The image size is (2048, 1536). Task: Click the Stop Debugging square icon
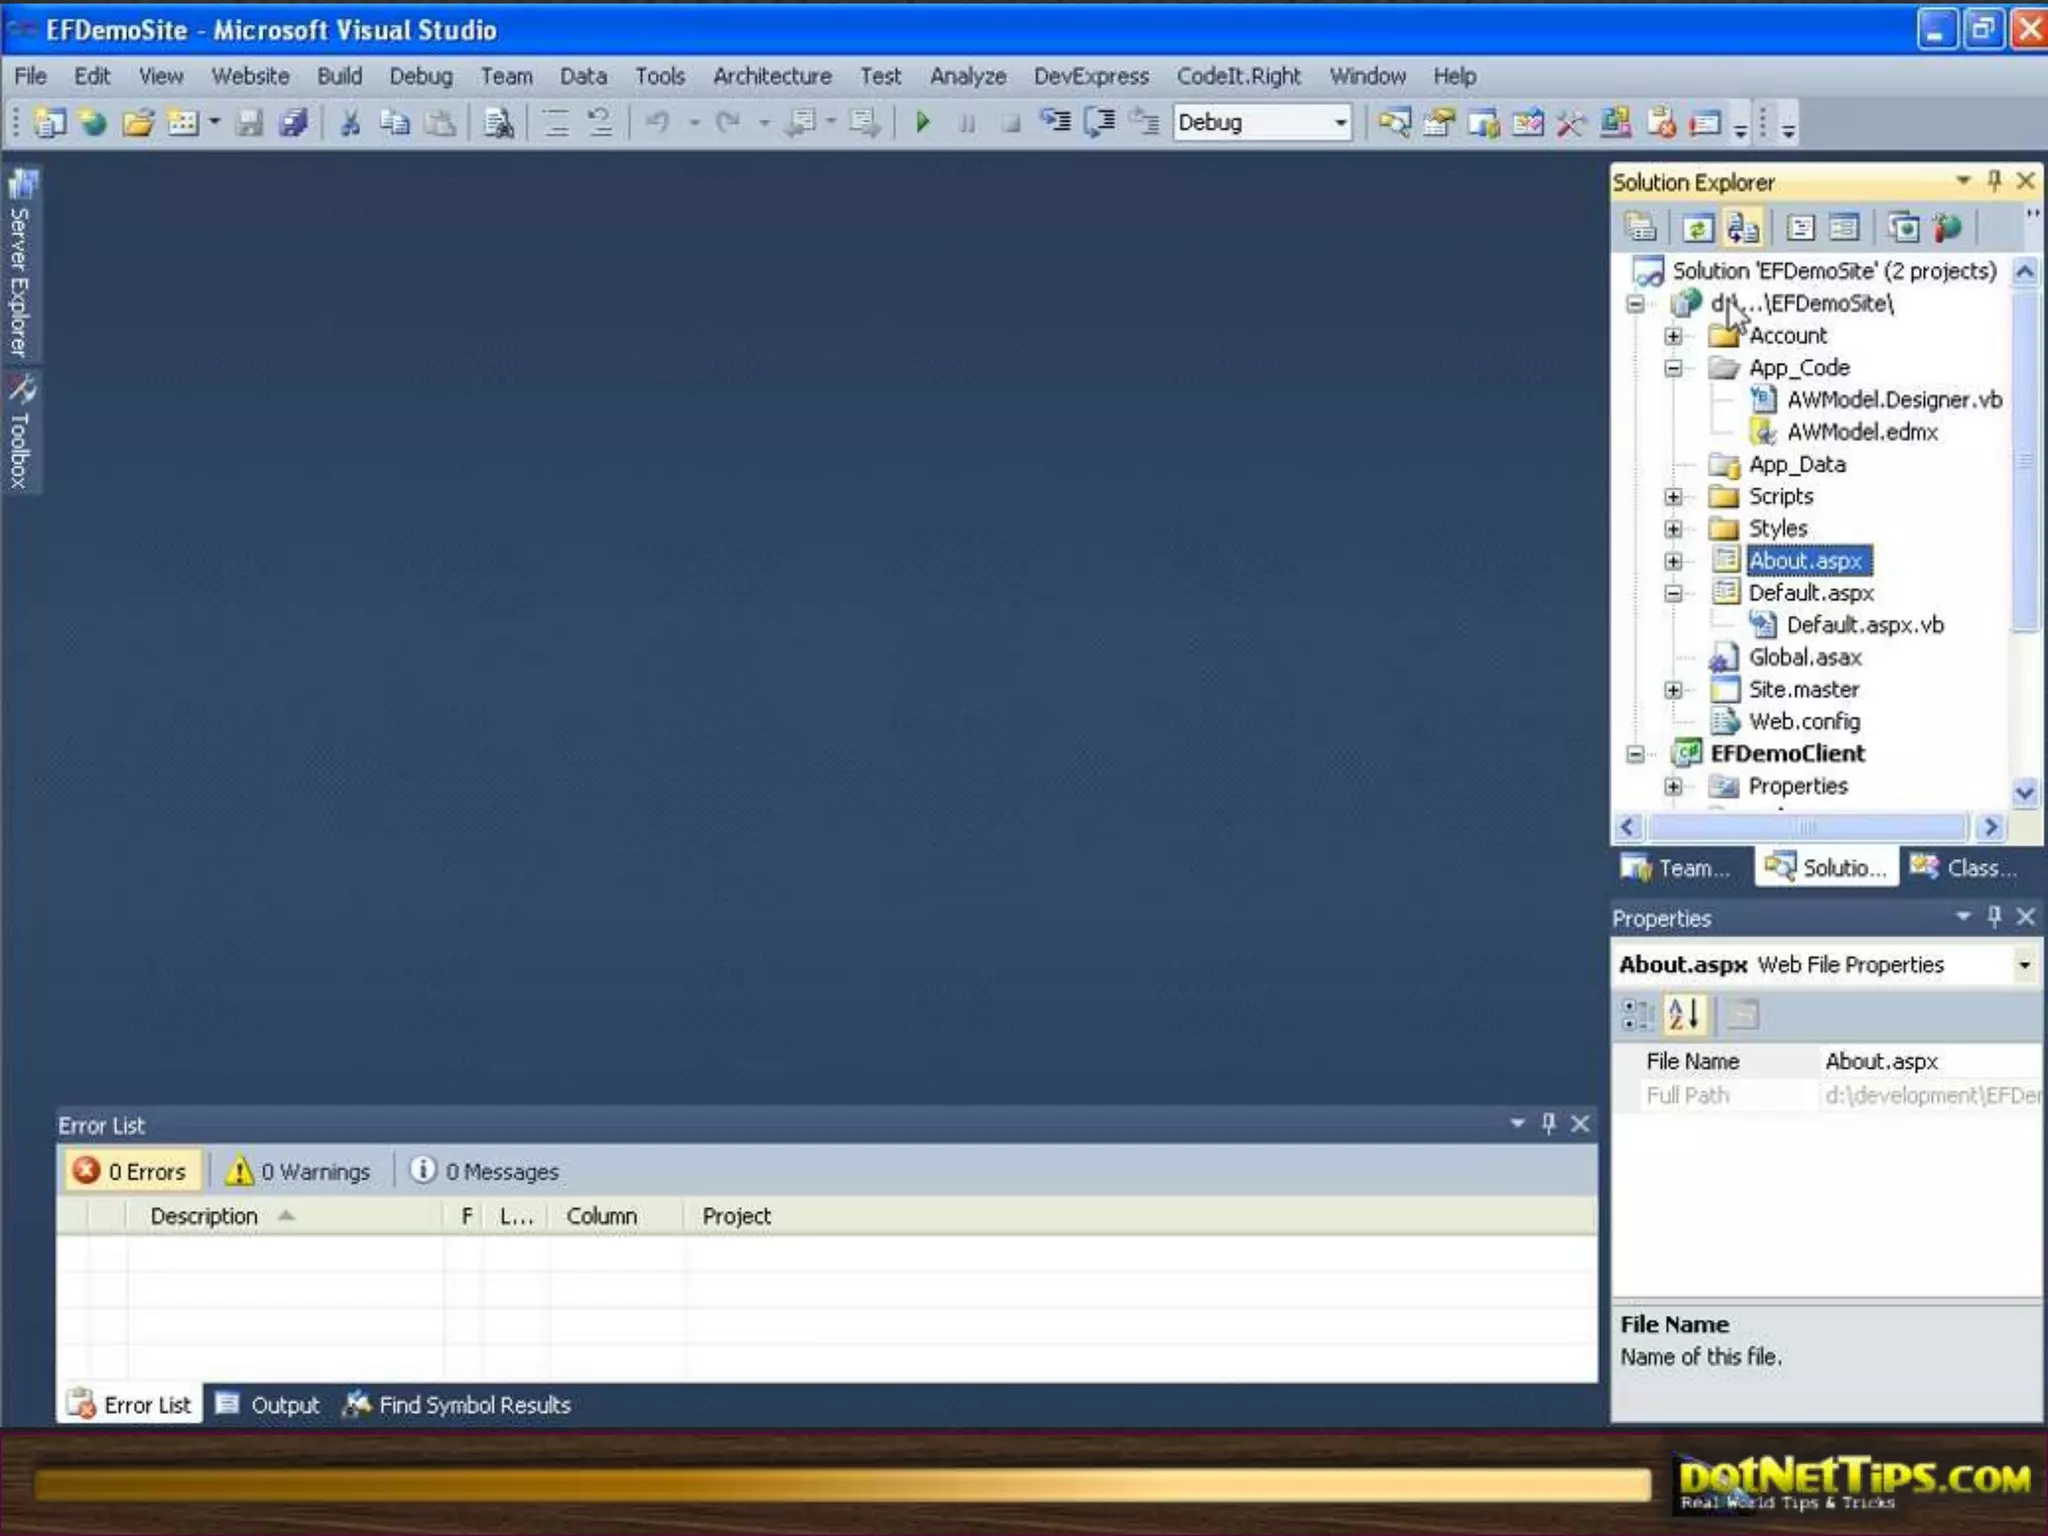click(1011, 123)
